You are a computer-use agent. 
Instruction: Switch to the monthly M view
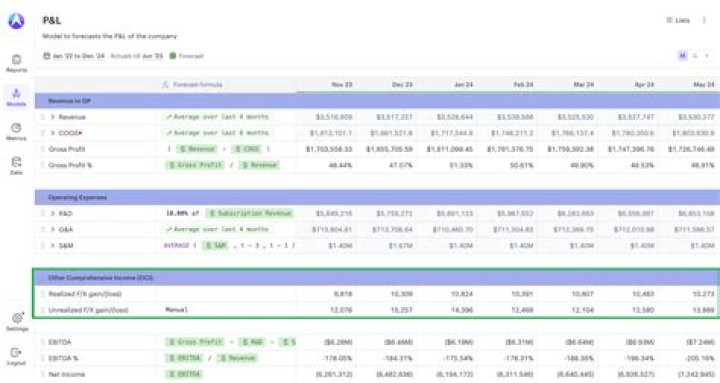pos(683,56)
